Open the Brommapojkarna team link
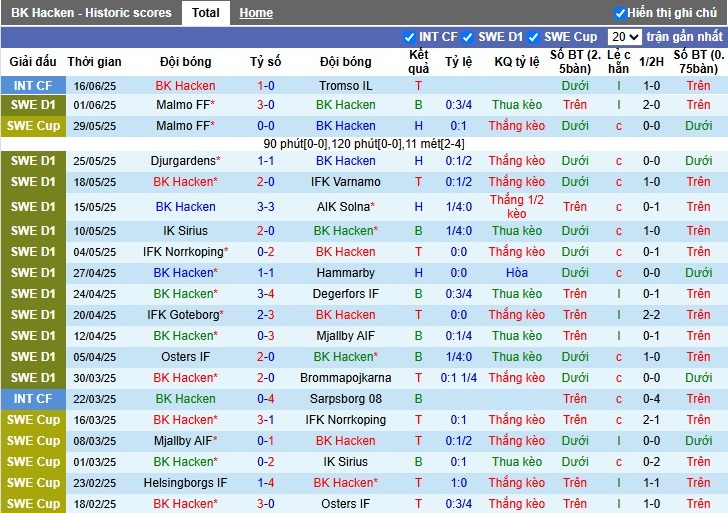Image resolution: width=728 pixels, height=513 pixels. [x=345, y=378]
